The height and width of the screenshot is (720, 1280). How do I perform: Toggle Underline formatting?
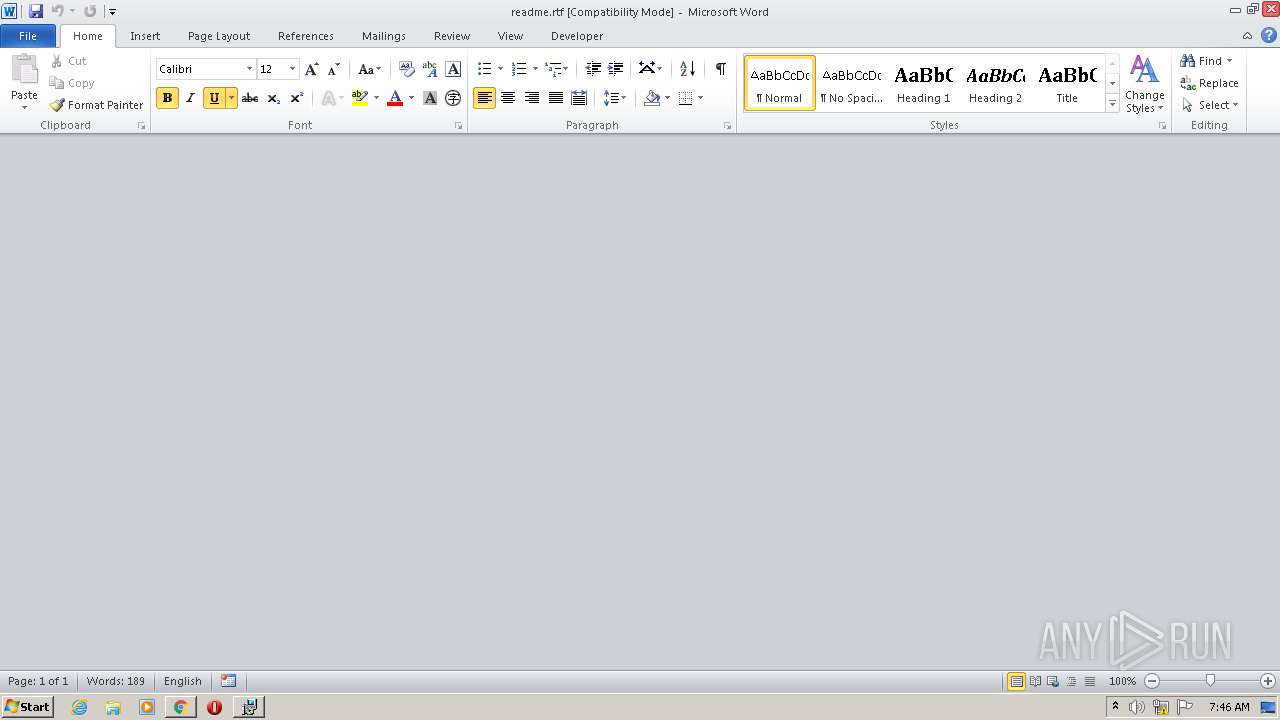click(x=213, y=98)
